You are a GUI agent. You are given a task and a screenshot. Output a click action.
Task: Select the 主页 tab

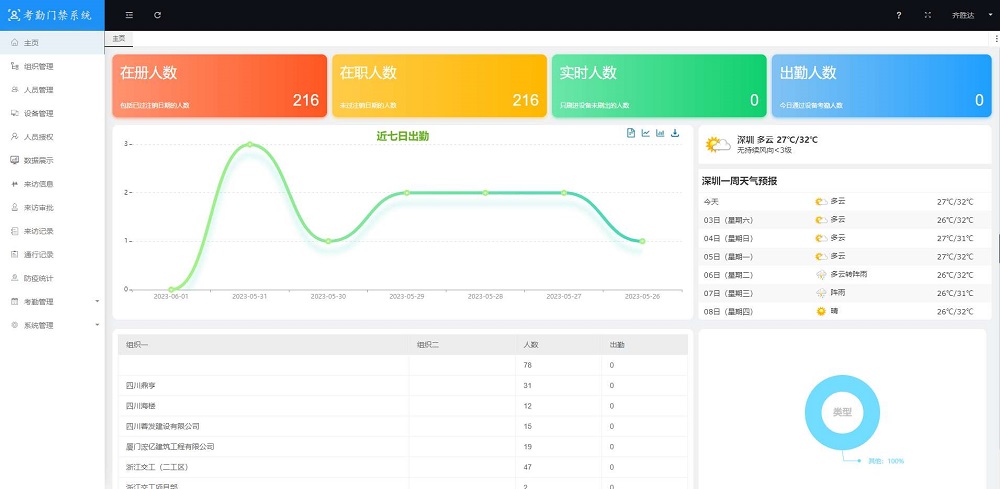pyautogui.click(x=119, y=38)
